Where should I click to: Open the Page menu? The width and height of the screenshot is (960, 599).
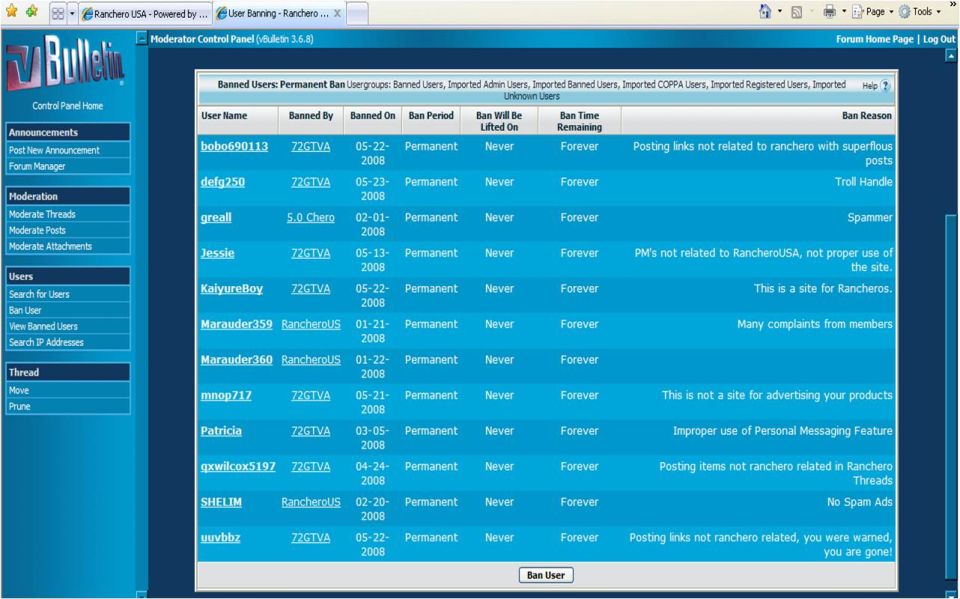tap(874, 12)
